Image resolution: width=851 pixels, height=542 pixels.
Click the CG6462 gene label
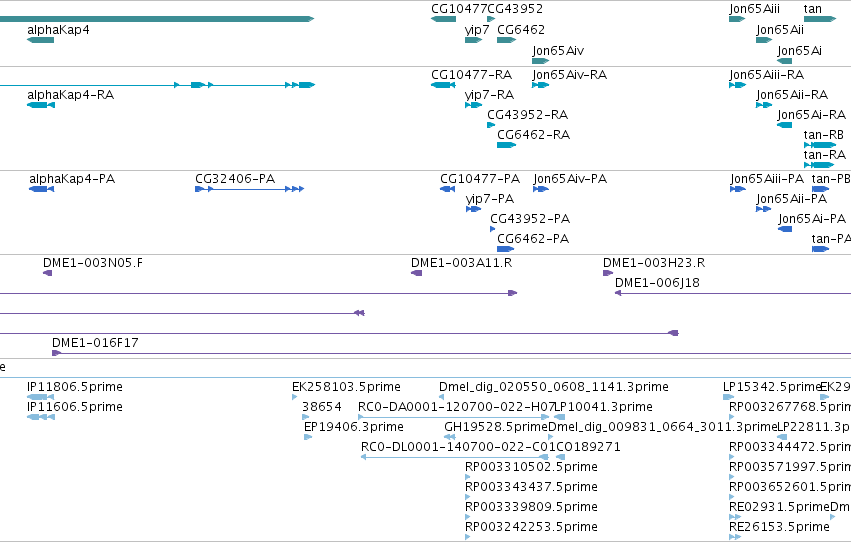[521, 30]
